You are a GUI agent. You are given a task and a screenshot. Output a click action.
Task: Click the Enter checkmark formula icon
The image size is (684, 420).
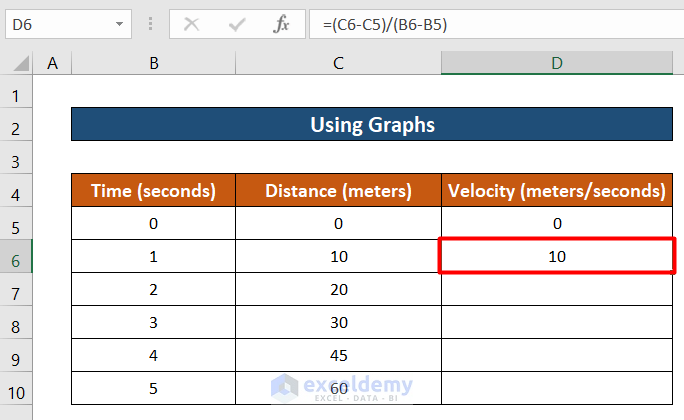point(238,23)
